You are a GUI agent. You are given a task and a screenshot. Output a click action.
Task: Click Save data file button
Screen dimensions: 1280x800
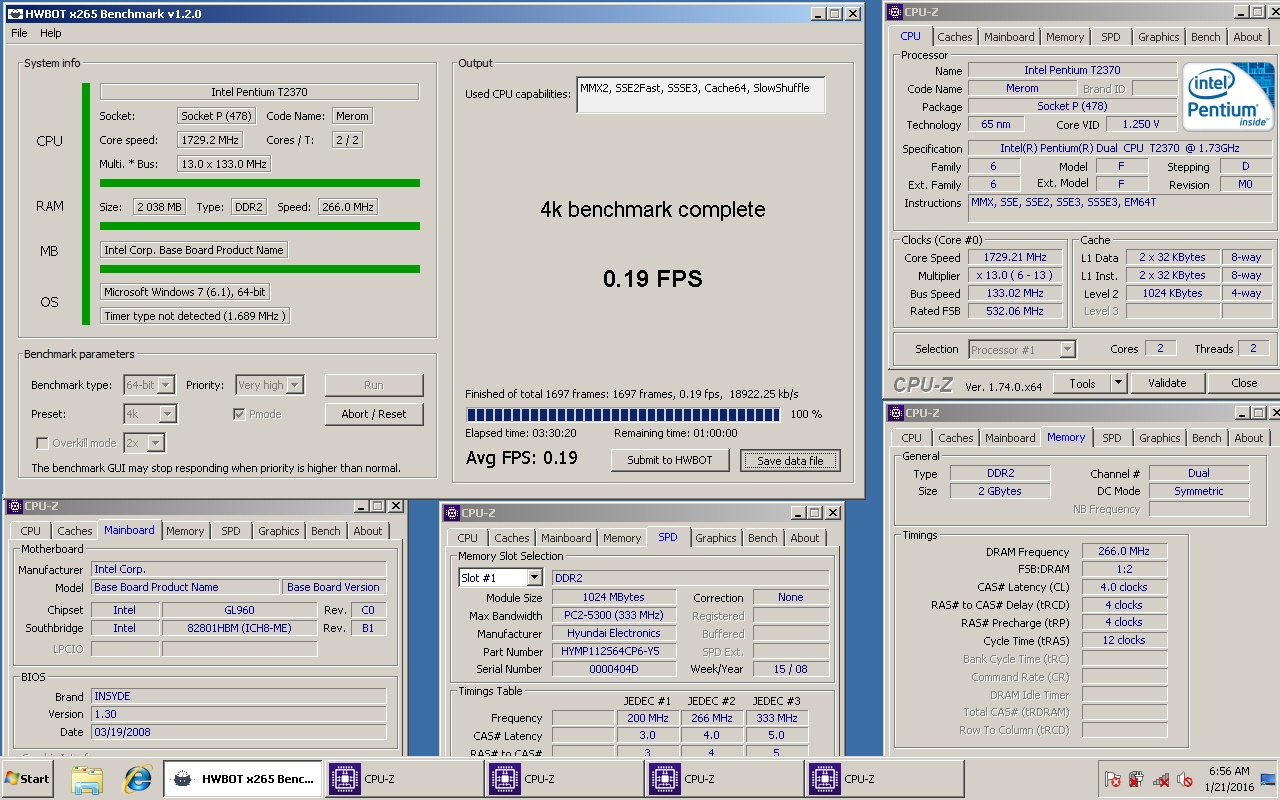pos(790,460)
